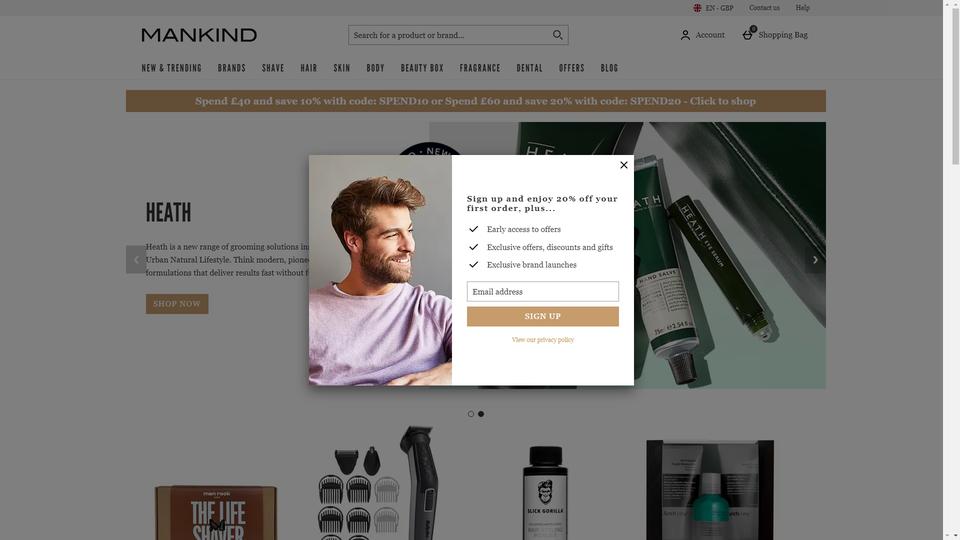Click the UK flag language icon
Screen dimensions: 960x540
697,8
